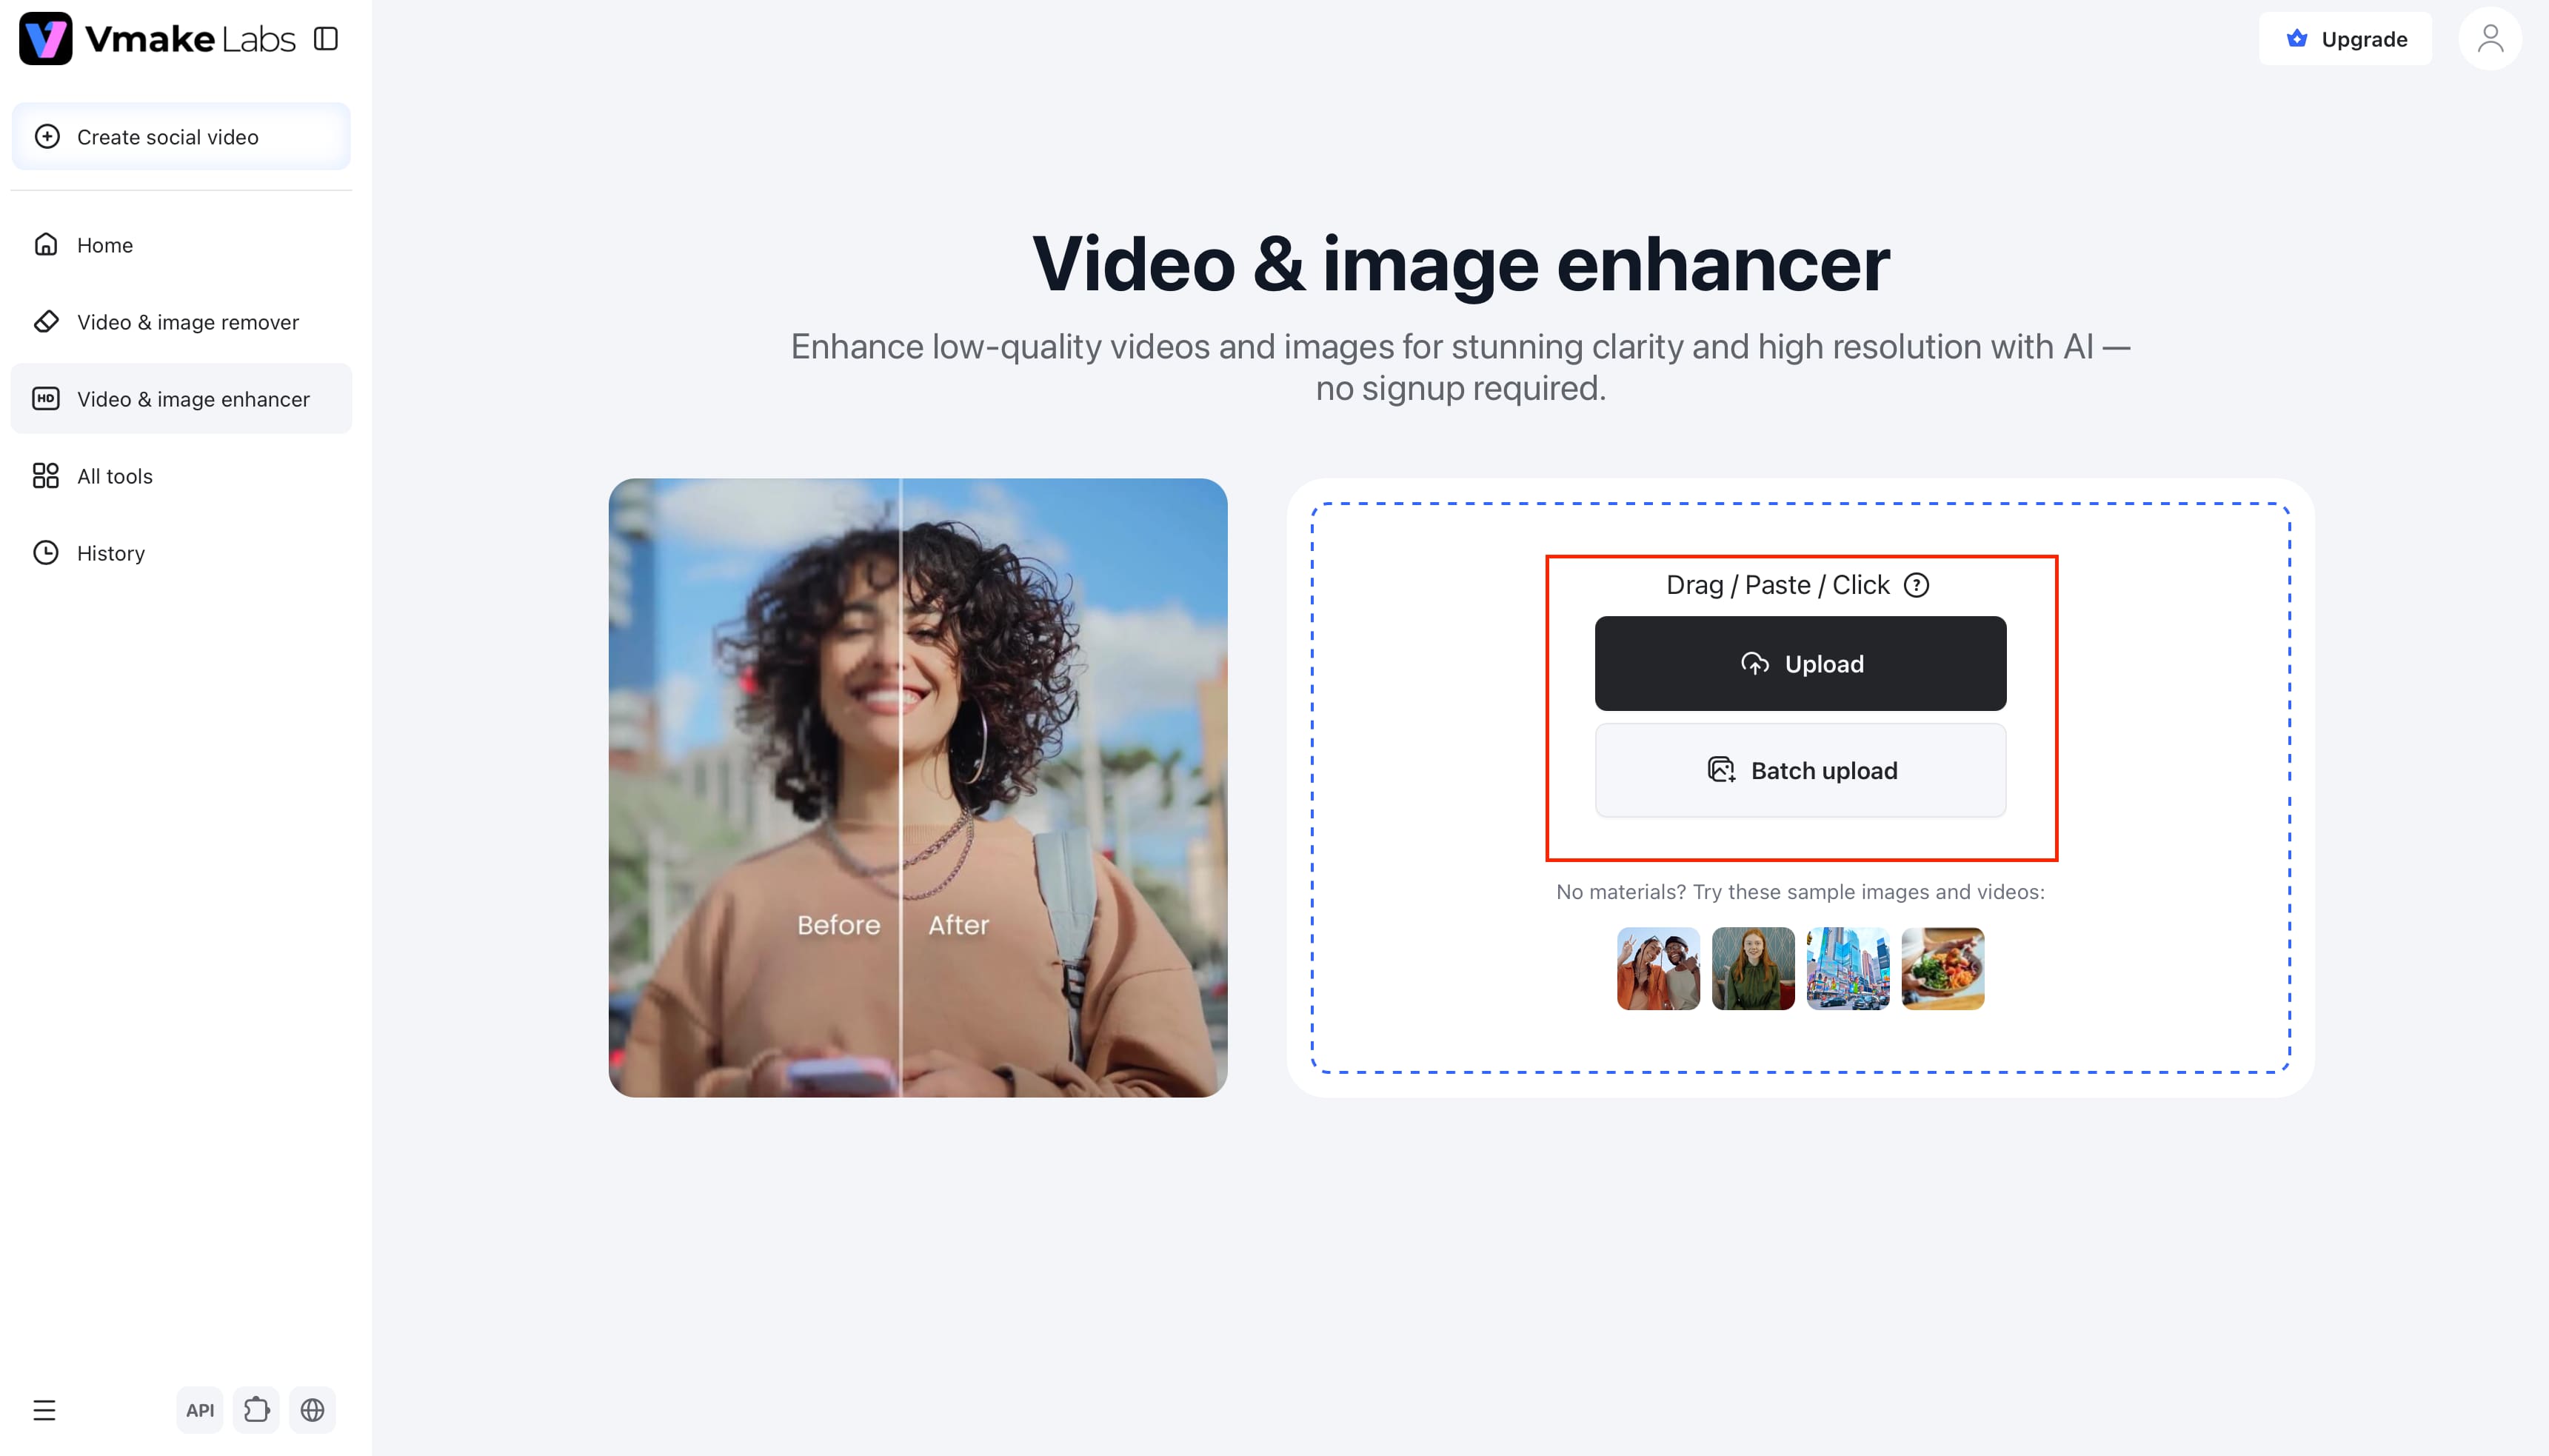The width and height of the screenshot is (2549, 1456).
Task: Open All tools page
Action: (181, 476)
